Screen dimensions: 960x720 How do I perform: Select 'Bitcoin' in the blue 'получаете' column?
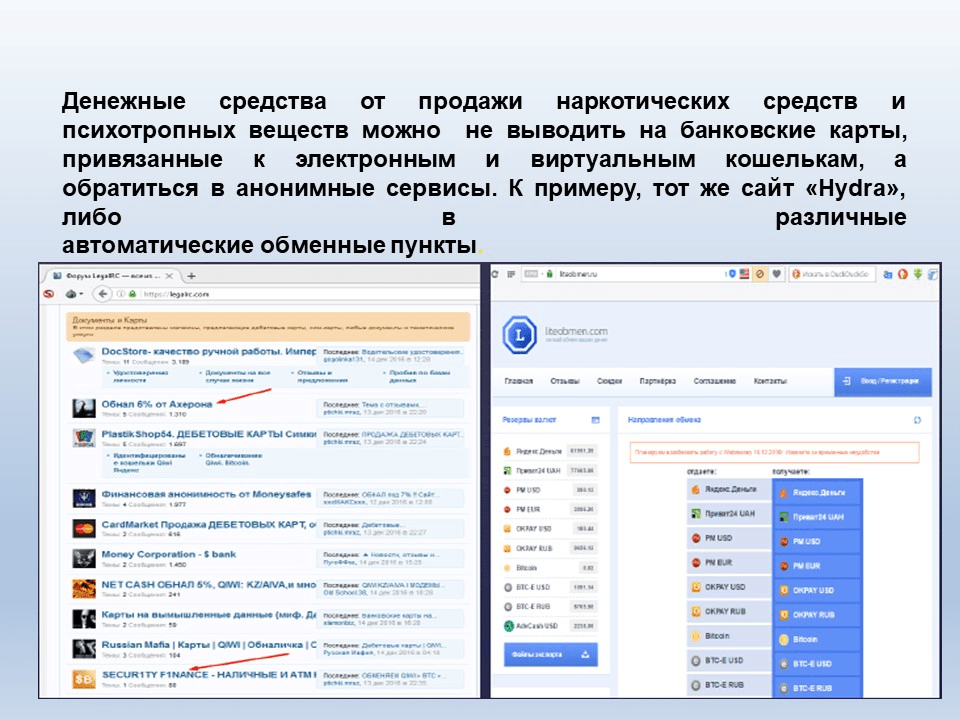tap(818, 640)
